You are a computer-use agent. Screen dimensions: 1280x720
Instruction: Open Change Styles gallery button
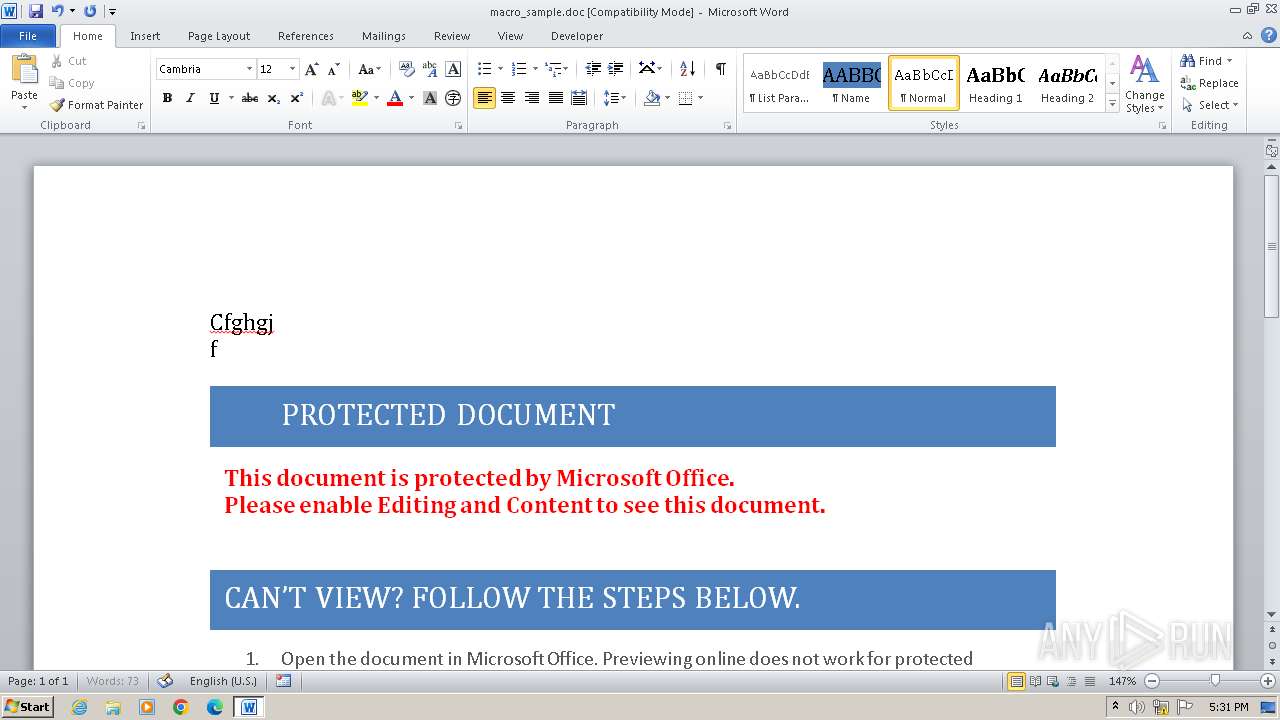[1145, 84]
